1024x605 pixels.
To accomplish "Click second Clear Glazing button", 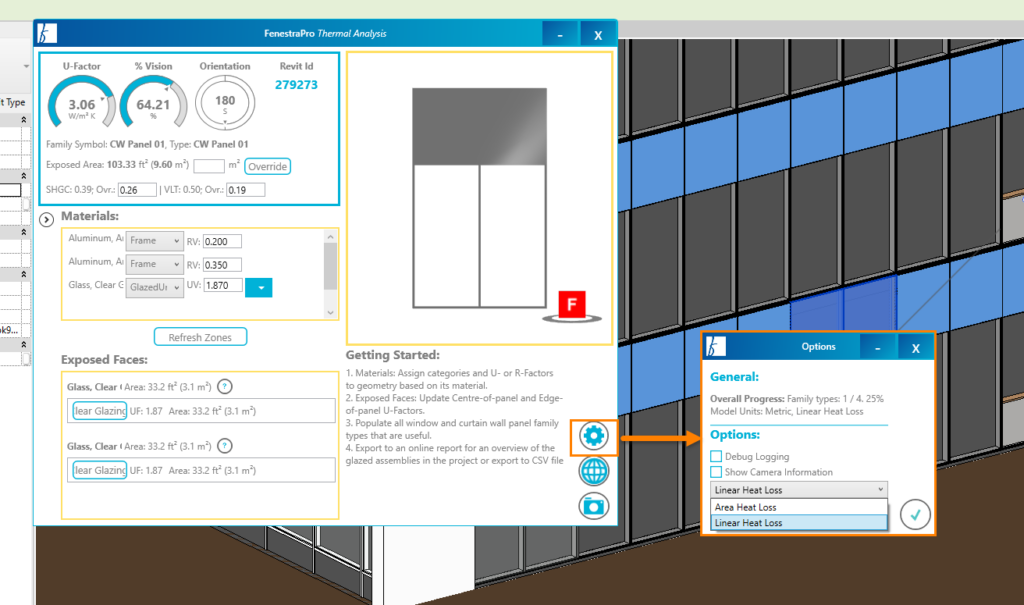I will coord(99,470).
